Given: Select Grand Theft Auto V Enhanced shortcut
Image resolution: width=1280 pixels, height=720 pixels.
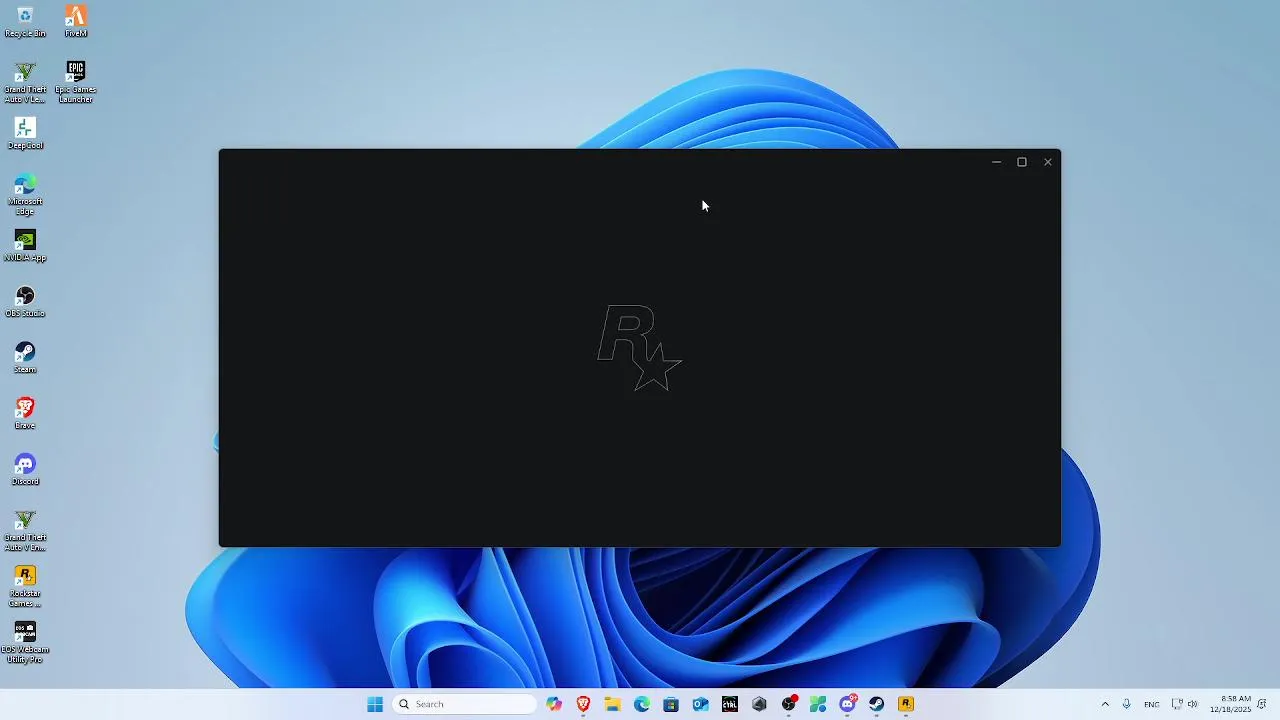Looking at the screenshot, I should (25, 530).
